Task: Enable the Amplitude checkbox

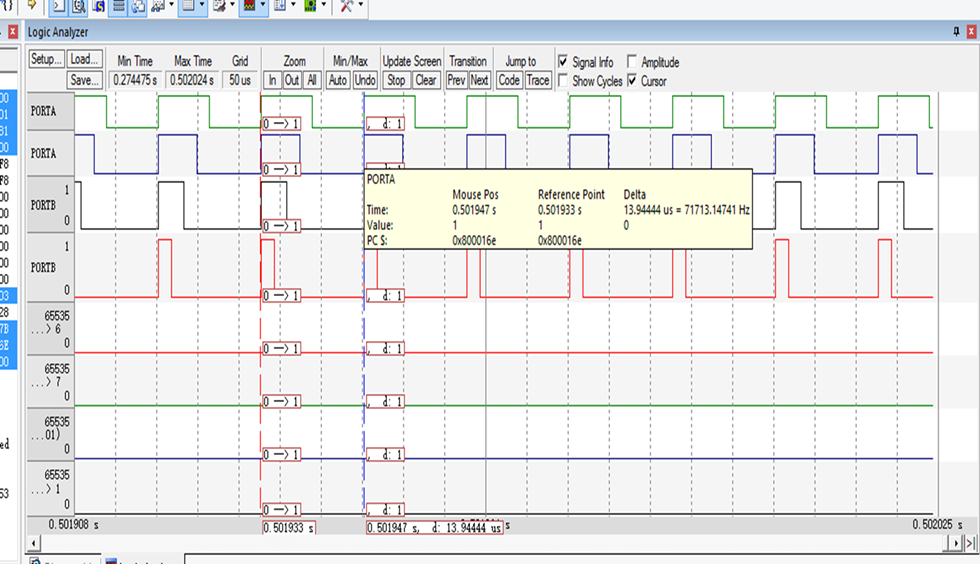Action: 632,62
